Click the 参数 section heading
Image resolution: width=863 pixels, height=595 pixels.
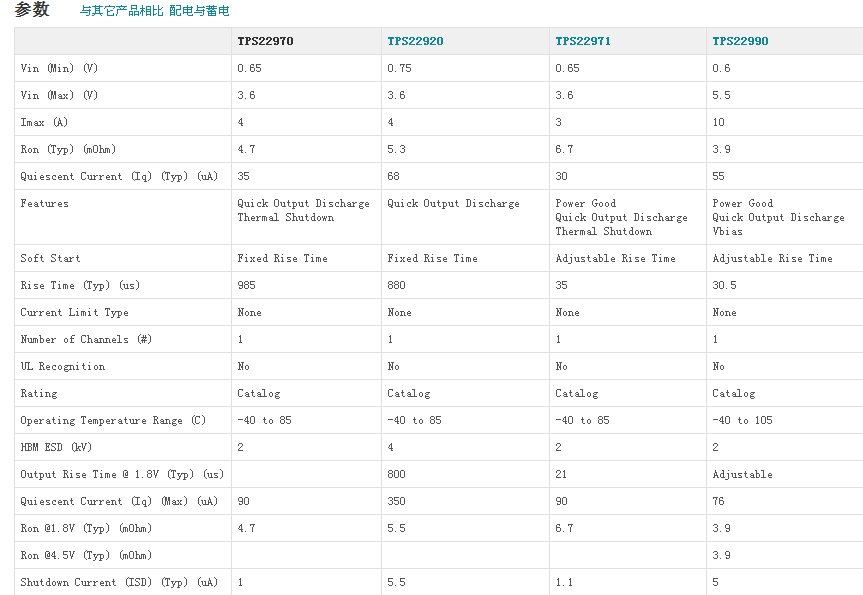tap(31, 10)
